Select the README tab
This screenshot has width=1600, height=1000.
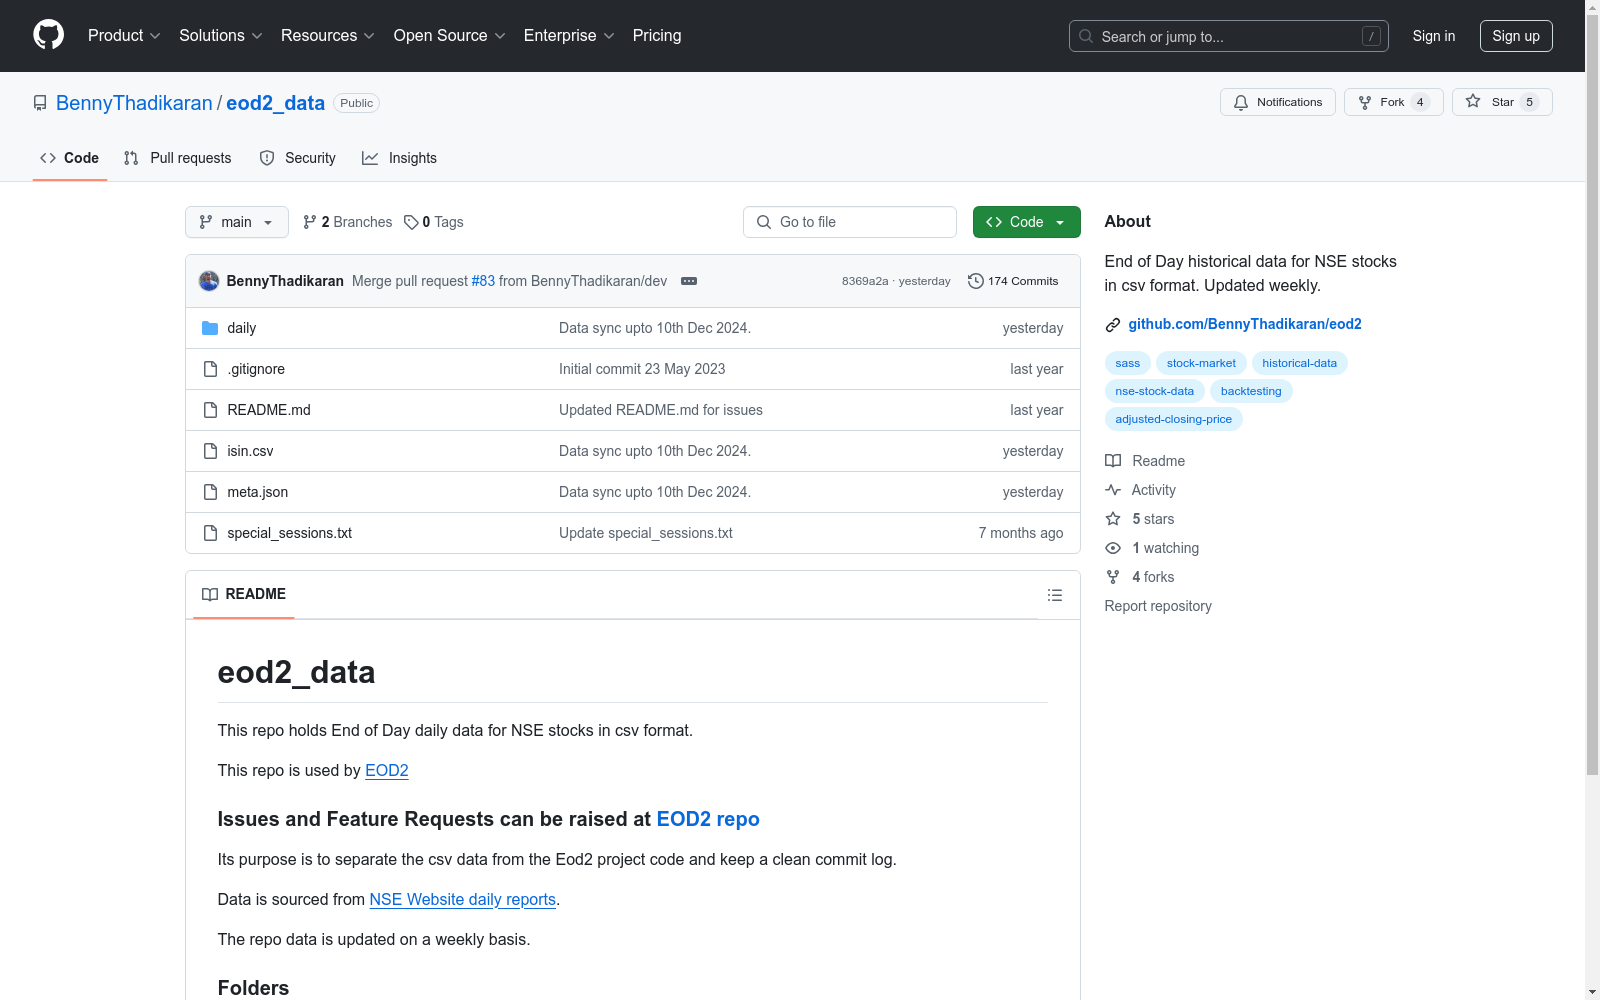click(x=244, y=594)
